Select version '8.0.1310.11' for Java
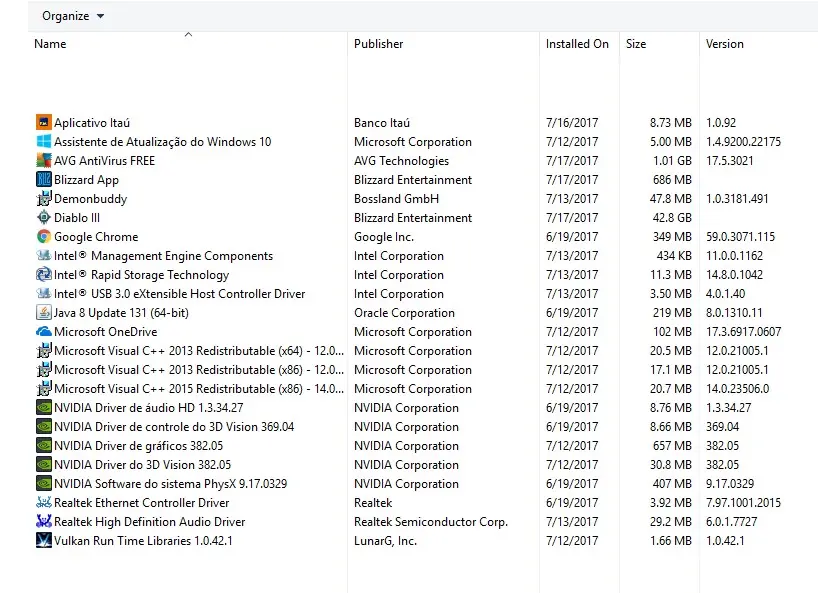The height and width of the screenshot is (593, 818). click(x=734, y=313)
